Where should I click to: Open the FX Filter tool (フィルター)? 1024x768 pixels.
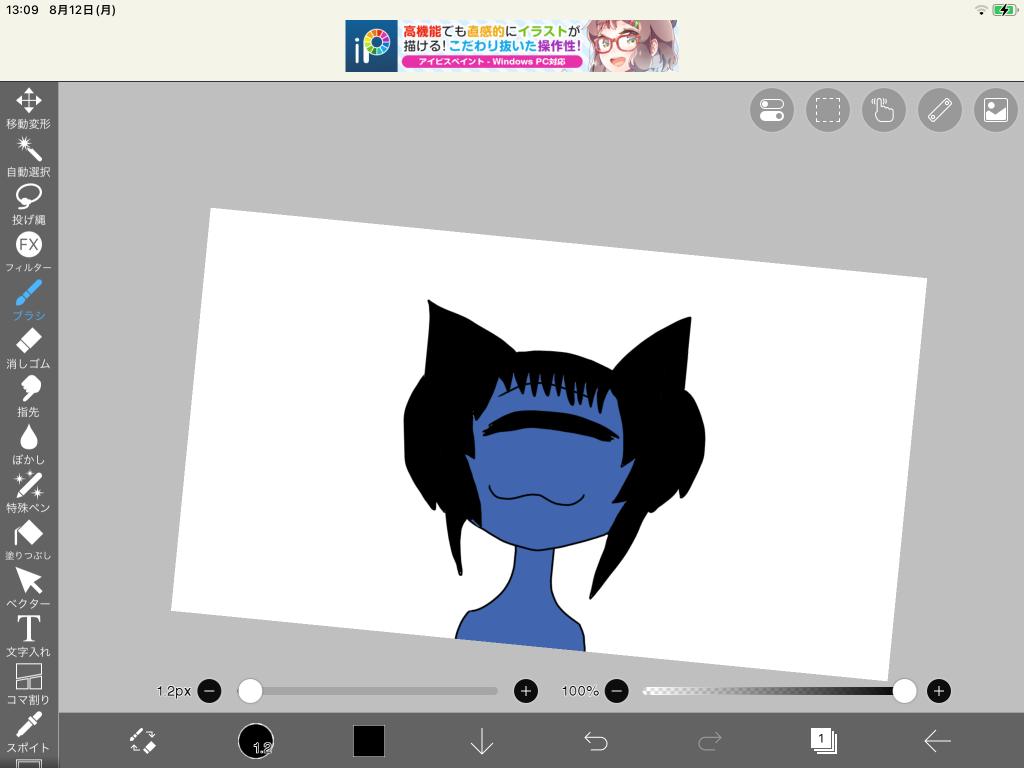coord(28,252)
